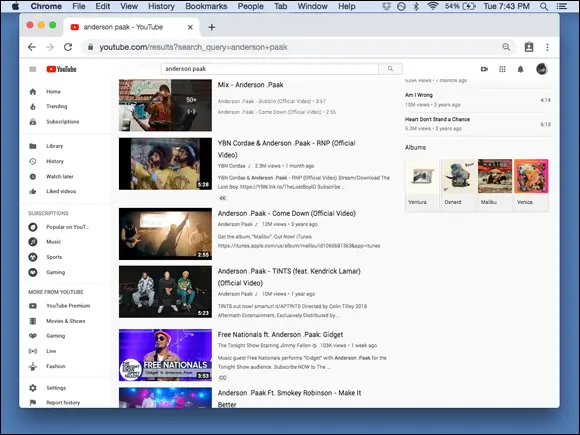This screenshot has width=580, height=435.
Task: Open the Chrome Edit menu
Action: (103, 6)
